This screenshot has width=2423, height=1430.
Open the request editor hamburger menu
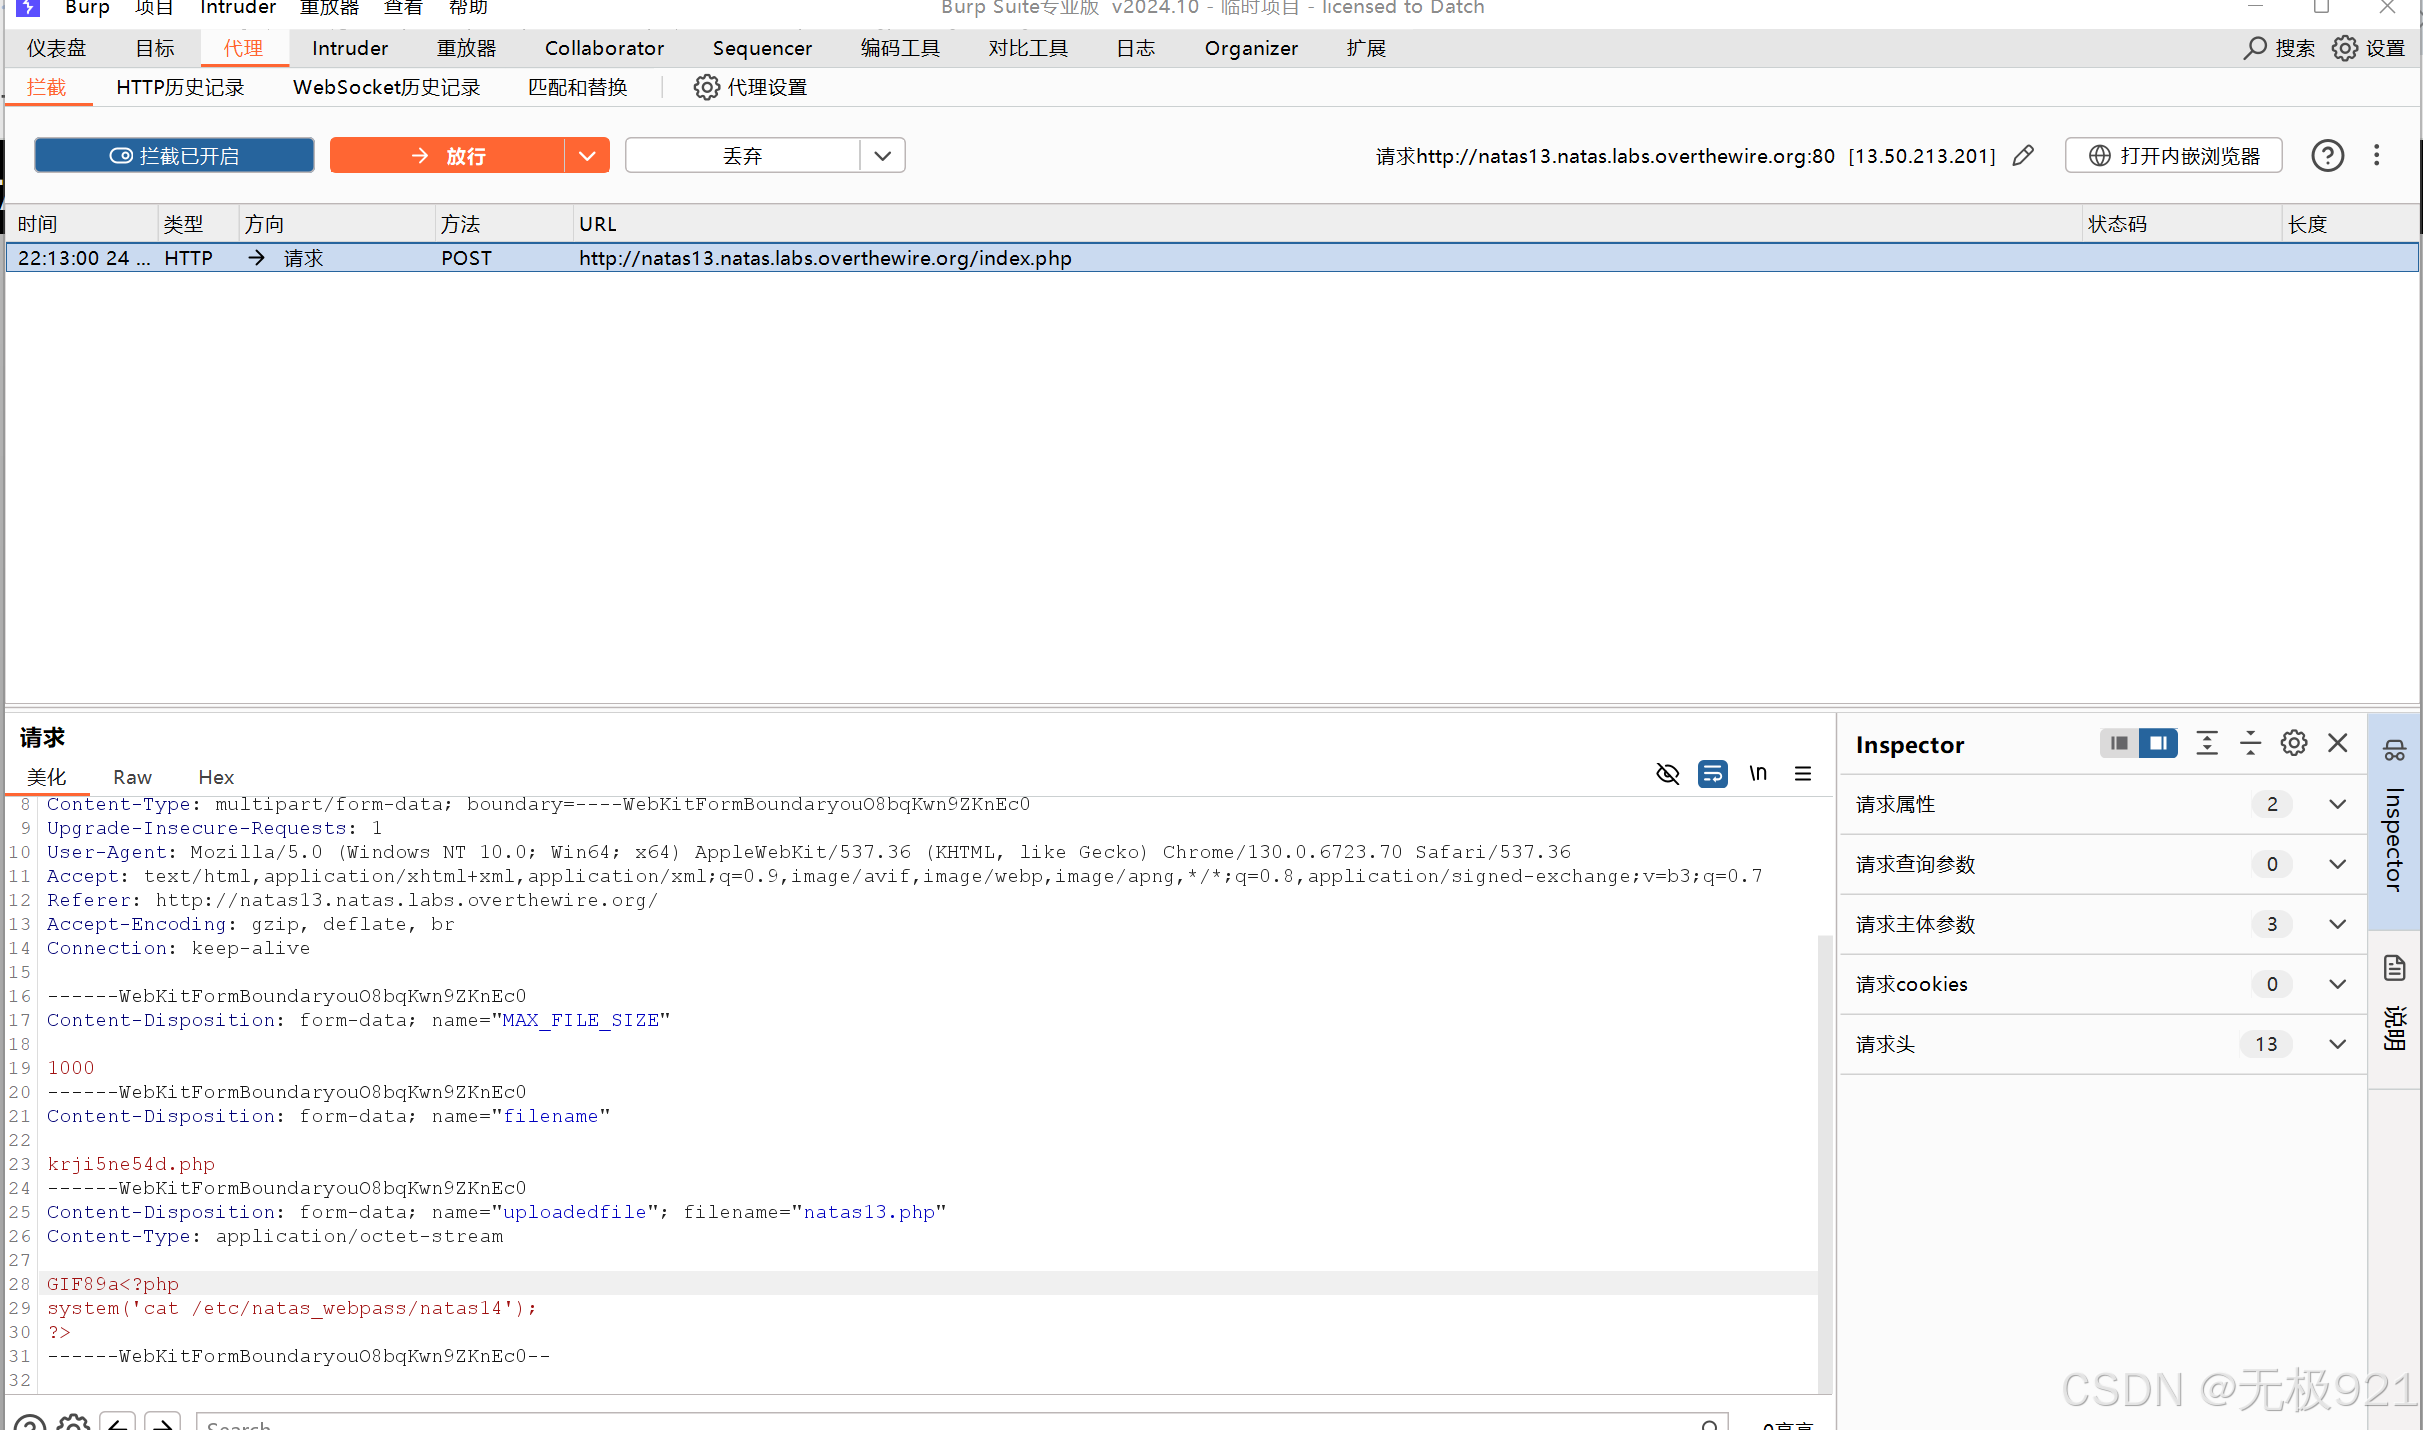pos(1803,773)
